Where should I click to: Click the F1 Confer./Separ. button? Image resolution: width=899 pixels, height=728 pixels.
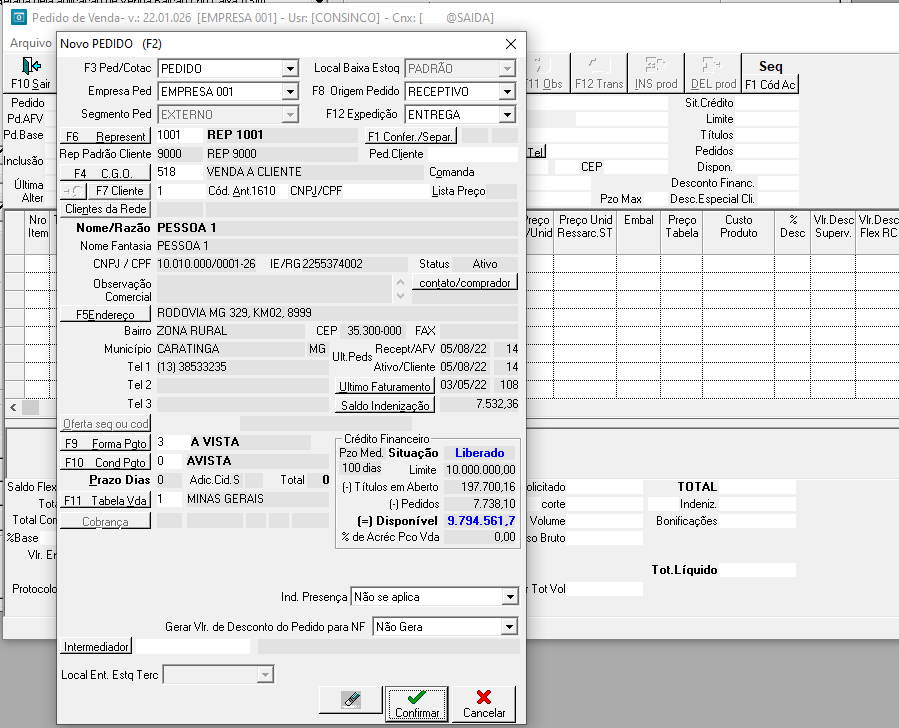(x=411, y=136)
